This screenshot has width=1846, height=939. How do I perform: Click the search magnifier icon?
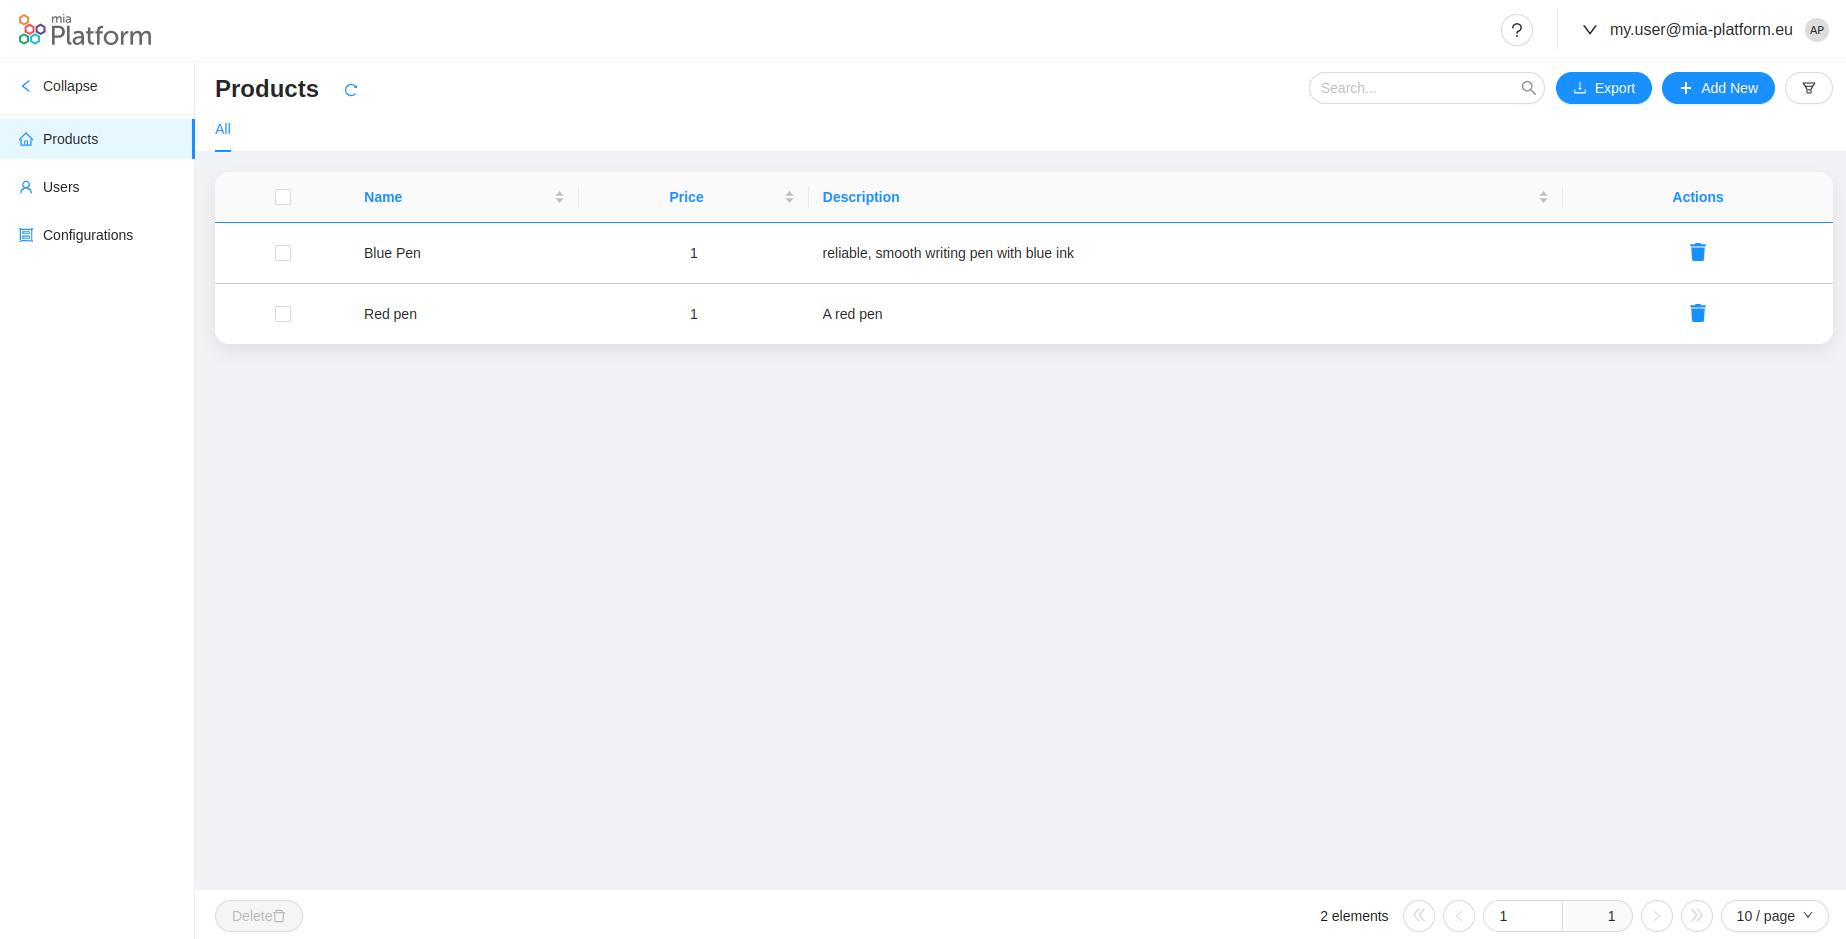click(1529, 88)
